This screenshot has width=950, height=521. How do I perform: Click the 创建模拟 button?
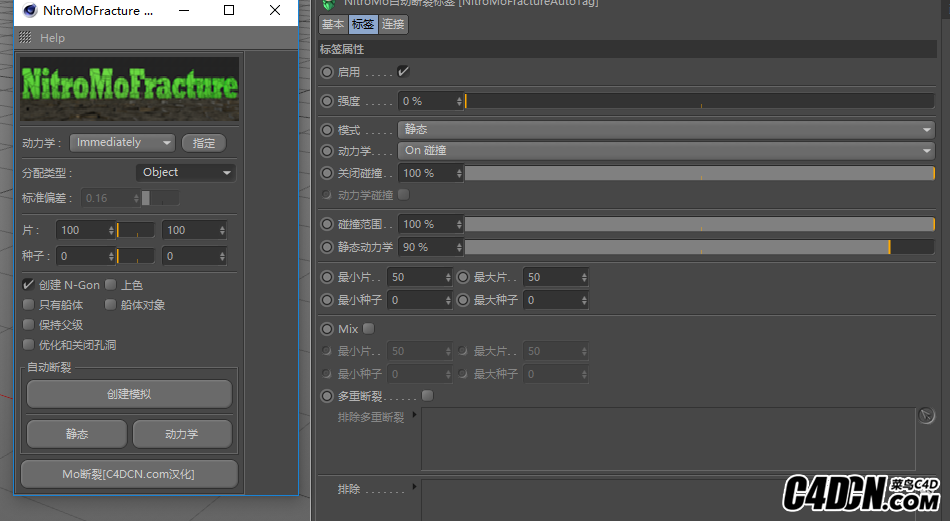click(129, 394)
